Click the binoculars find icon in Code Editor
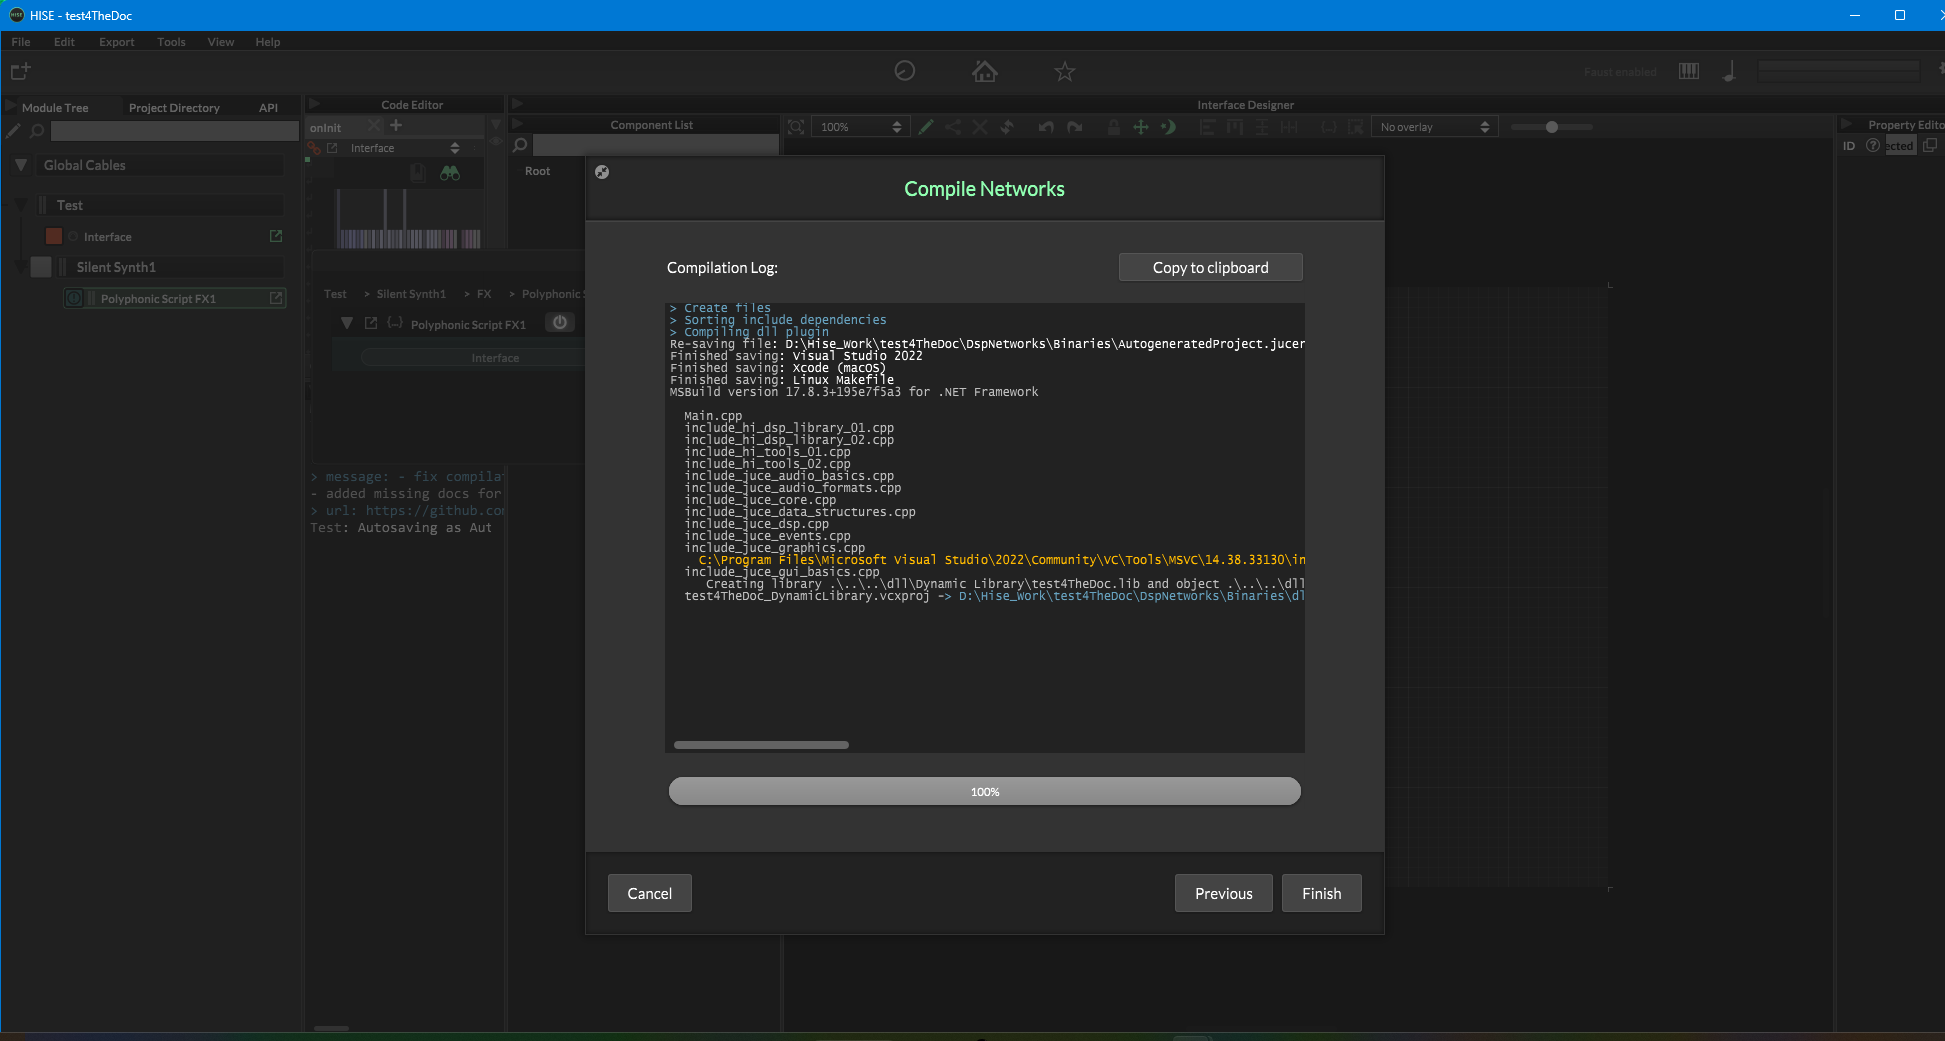 [x=450, y=173]
